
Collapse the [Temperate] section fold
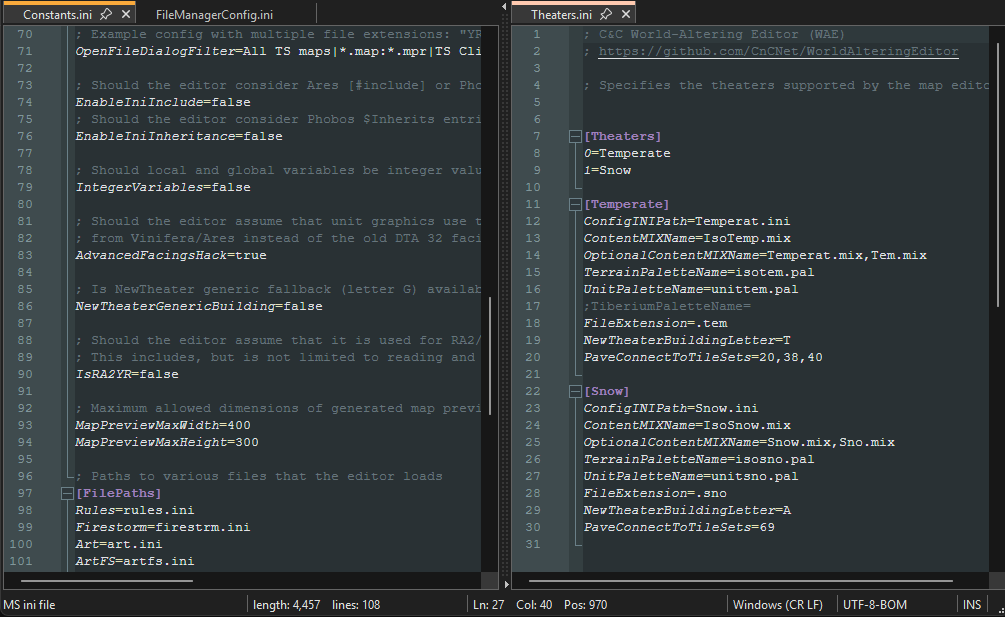pos(575,204)
